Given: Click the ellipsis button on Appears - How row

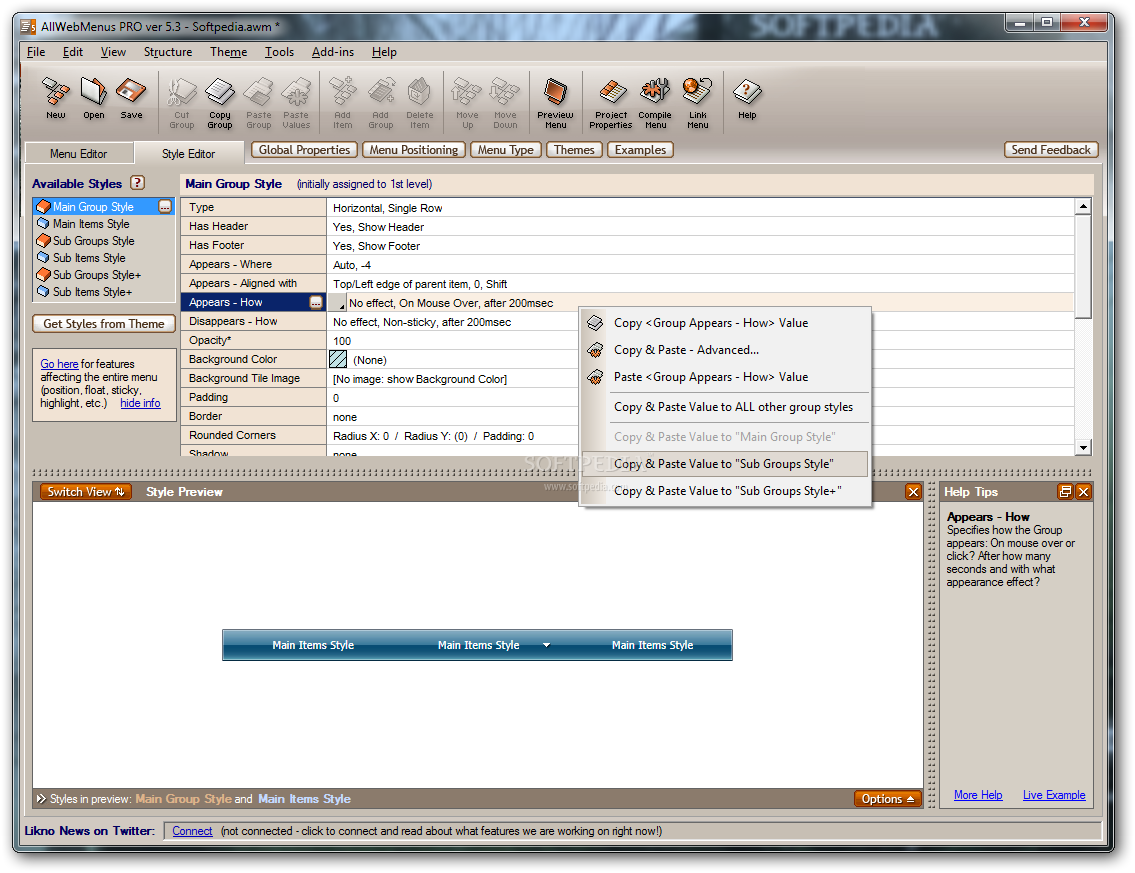Looking at the screenshot, I should [x=316, y=303].
